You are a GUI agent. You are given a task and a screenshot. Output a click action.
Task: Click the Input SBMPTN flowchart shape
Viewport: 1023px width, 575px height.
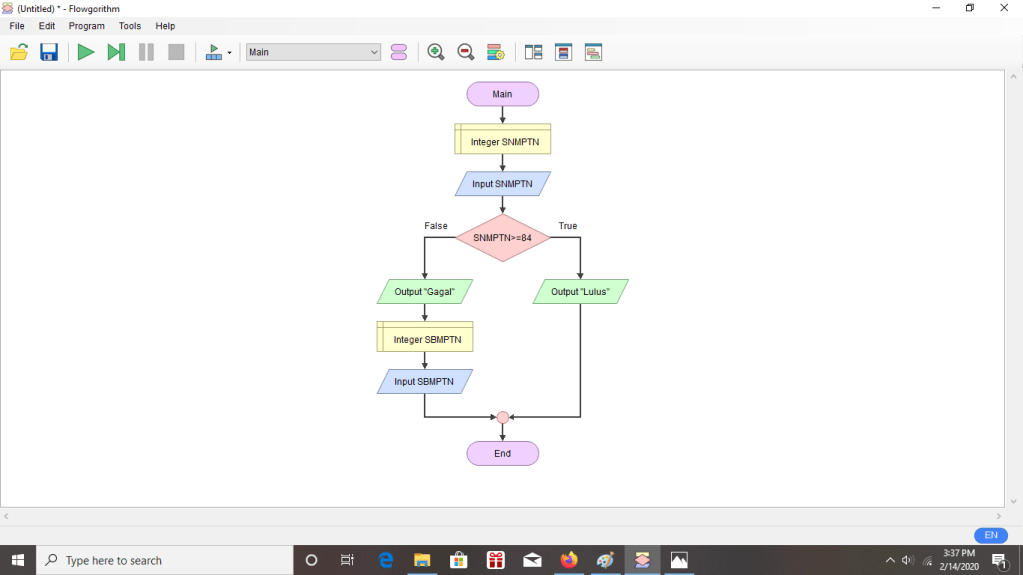[x=424, y=382]
